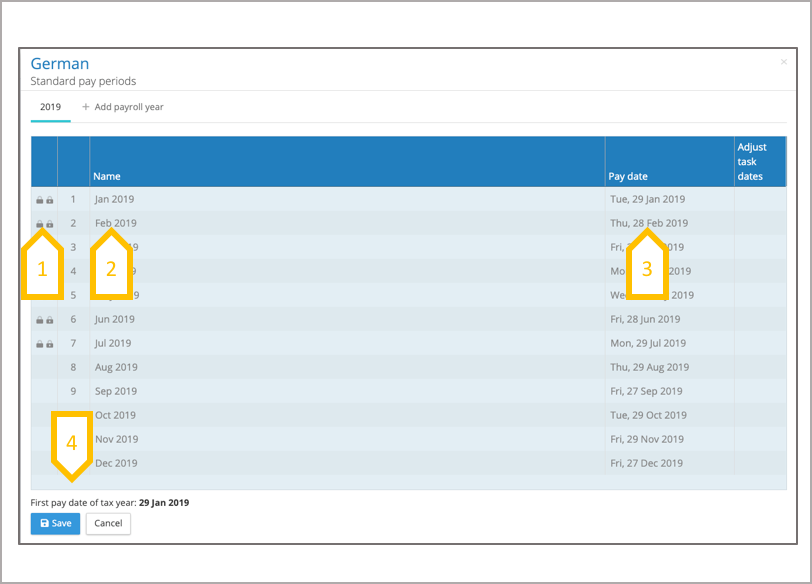812x584 pixels.
Task: Click the Name column header
Action: [107, 177]
